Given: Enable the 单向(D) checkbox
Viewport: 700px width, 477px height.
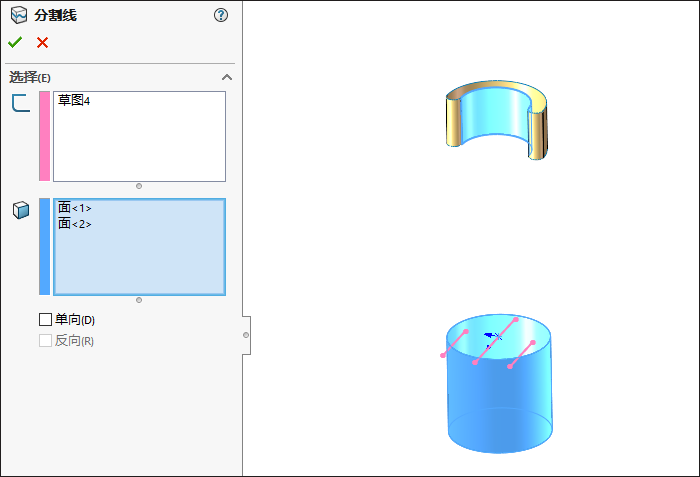Looking at the screenshot, I should 46,320.
